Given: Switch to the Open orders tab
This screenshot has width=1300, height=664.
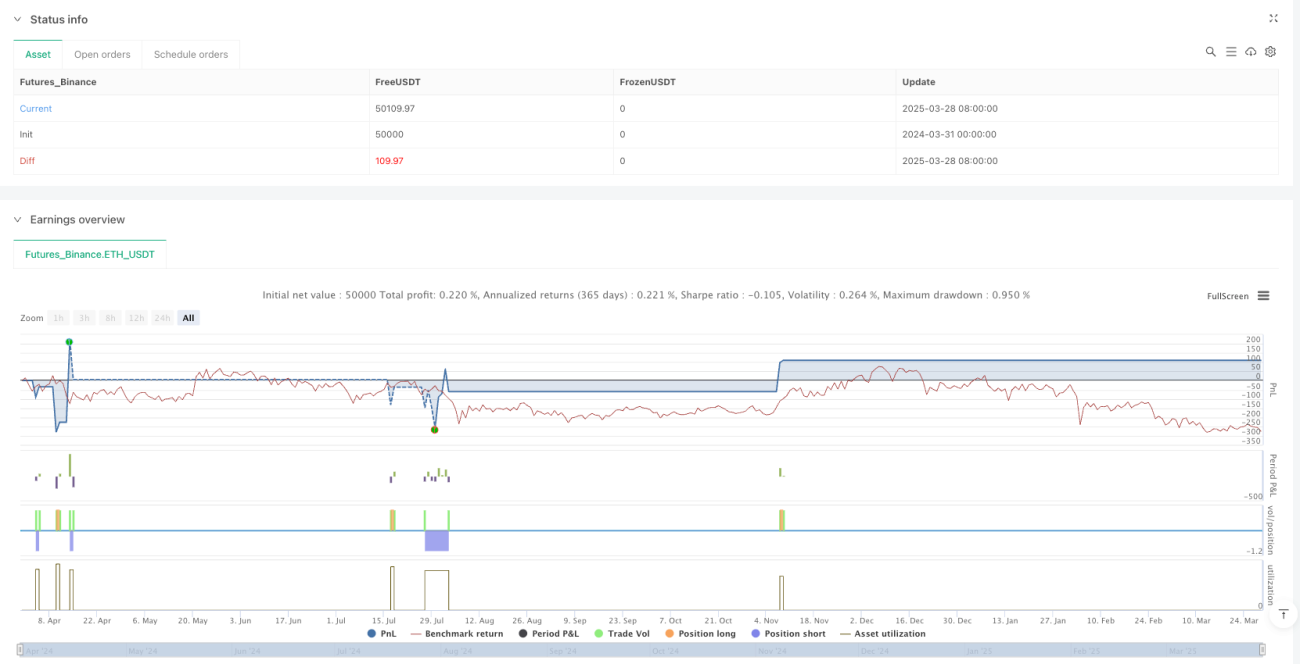Looking at the screenshot, I should (x=102, y=54).
